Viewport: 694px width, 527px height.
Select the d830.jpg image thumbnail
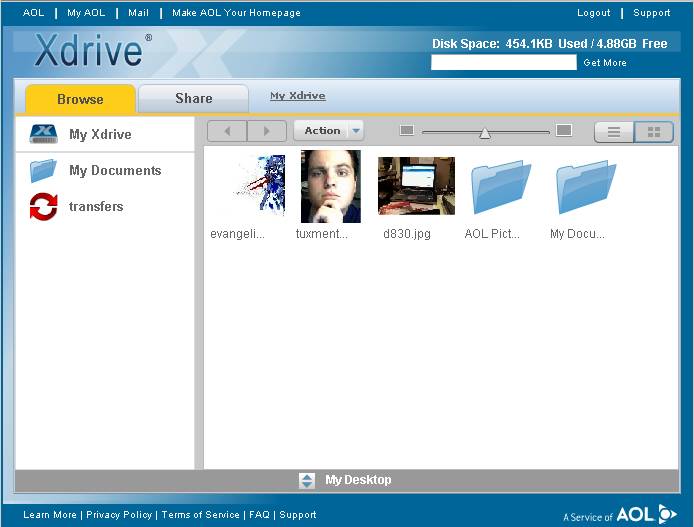(416, 186)
